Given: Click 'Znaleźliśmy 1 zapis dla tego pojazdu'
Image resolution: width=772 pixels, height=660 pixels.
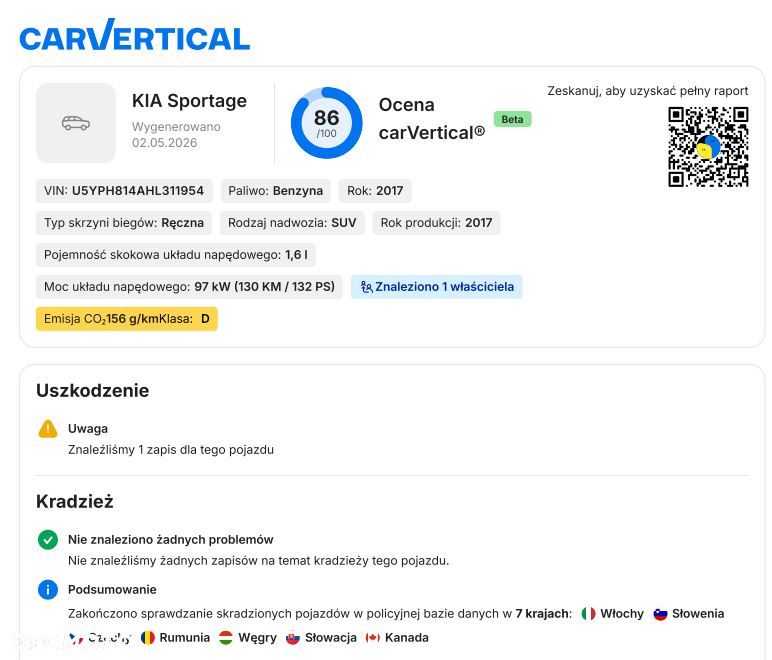Looking at the screenshot, I should [x=171, y=450].
